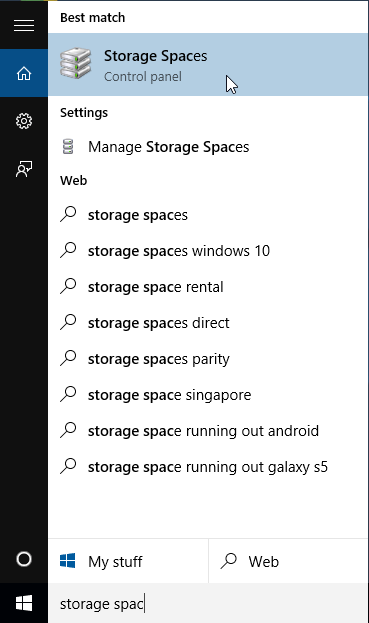This screenshot has width=369, height=623.
Task: Select storage space rental suggestion
Action: tap(208, 287)
